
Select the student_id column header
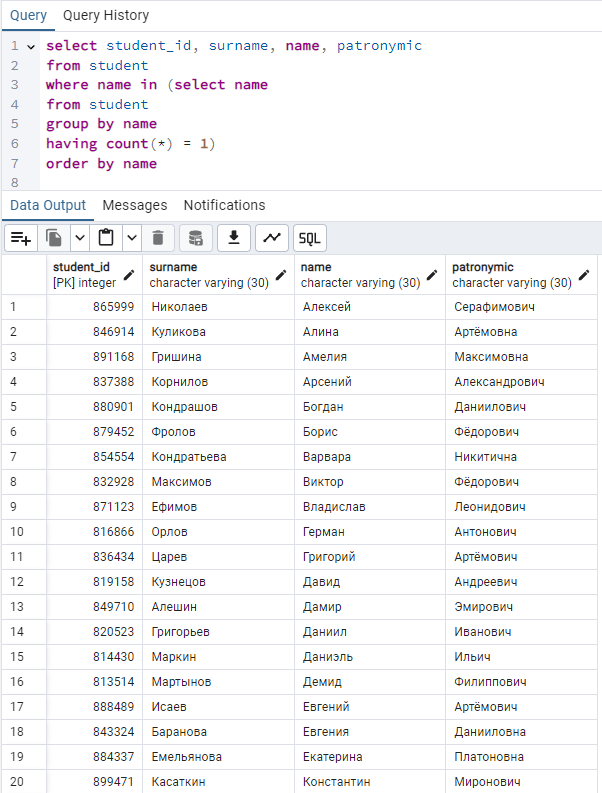pyautogui.click(x=95, y=275)
